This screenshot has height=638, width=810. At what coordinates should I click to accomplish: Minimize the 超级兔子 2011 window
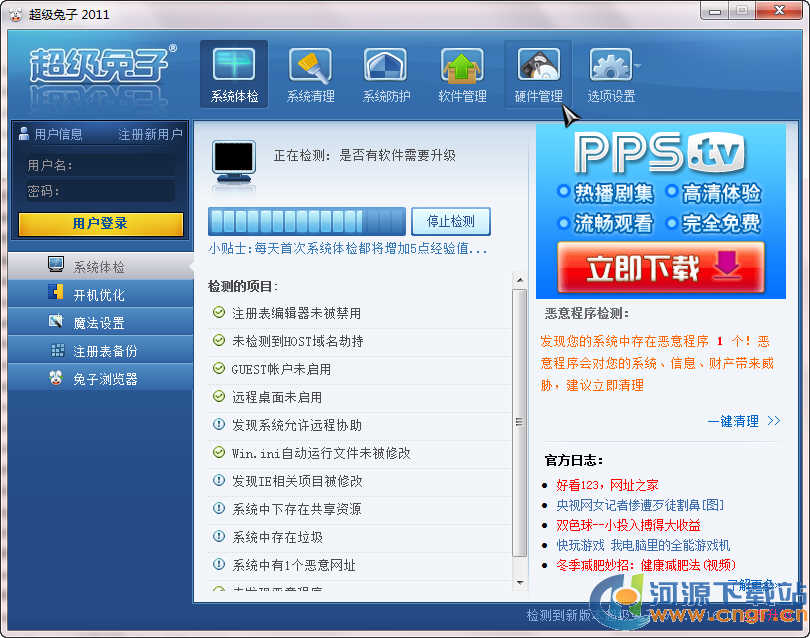click(715, 11)
